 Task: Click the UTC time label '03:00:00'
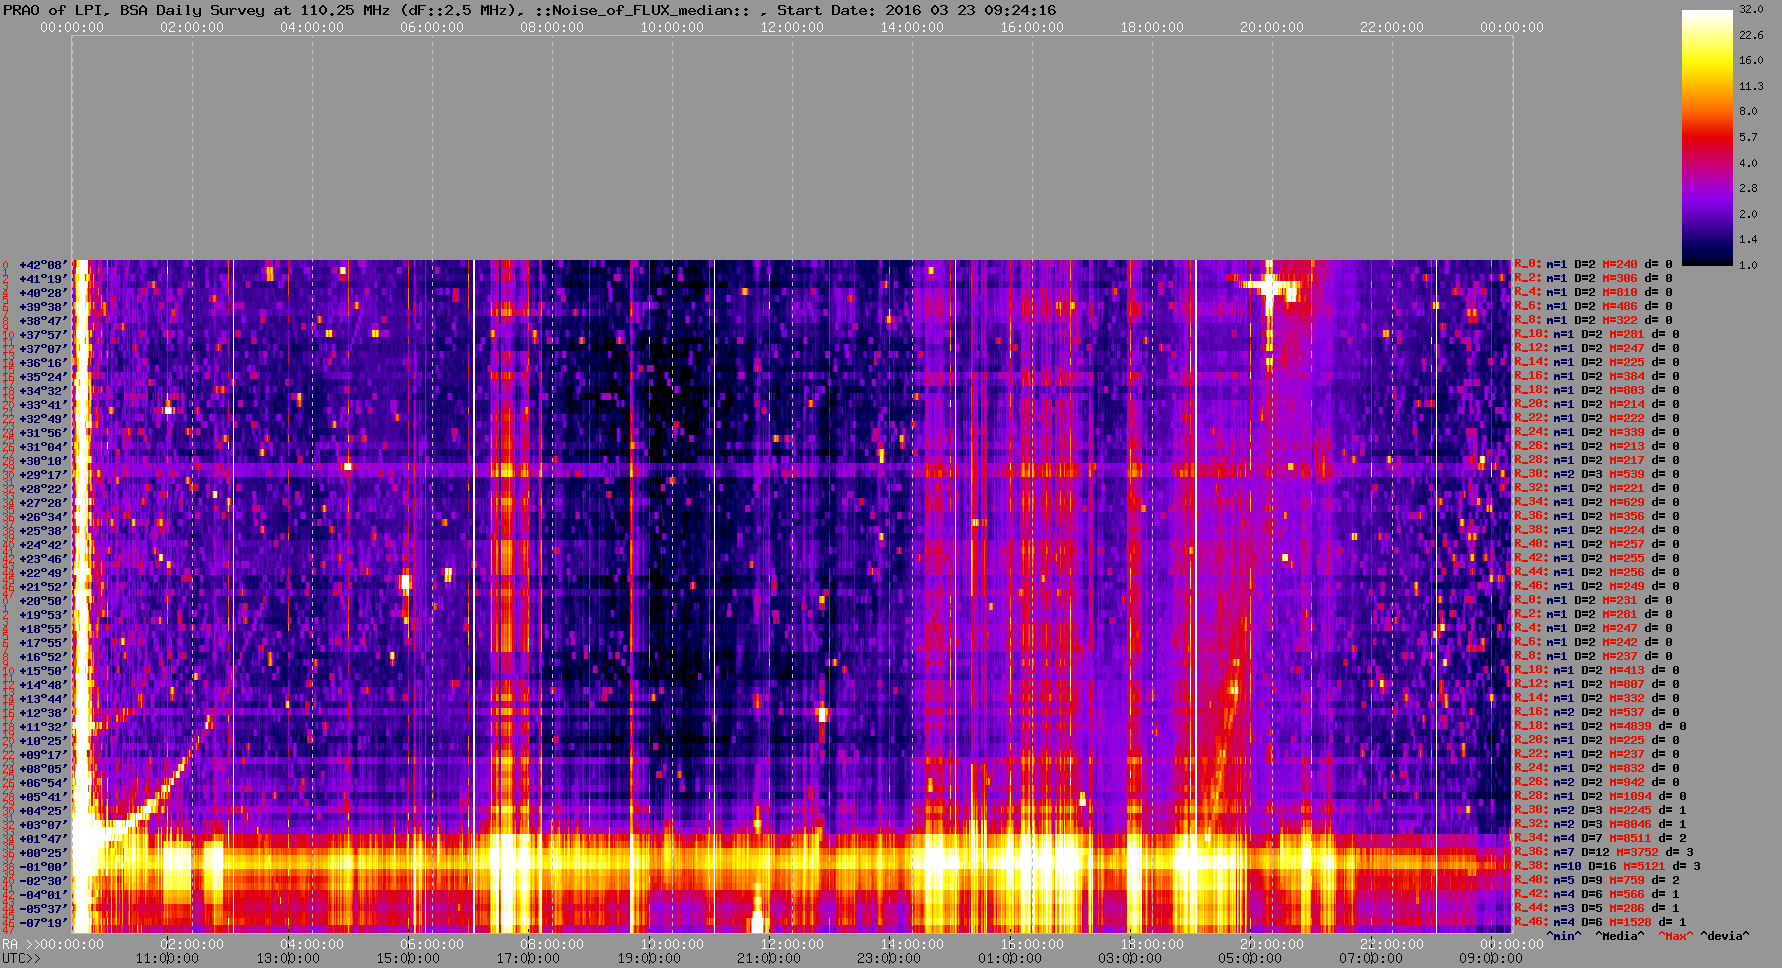1129,959
